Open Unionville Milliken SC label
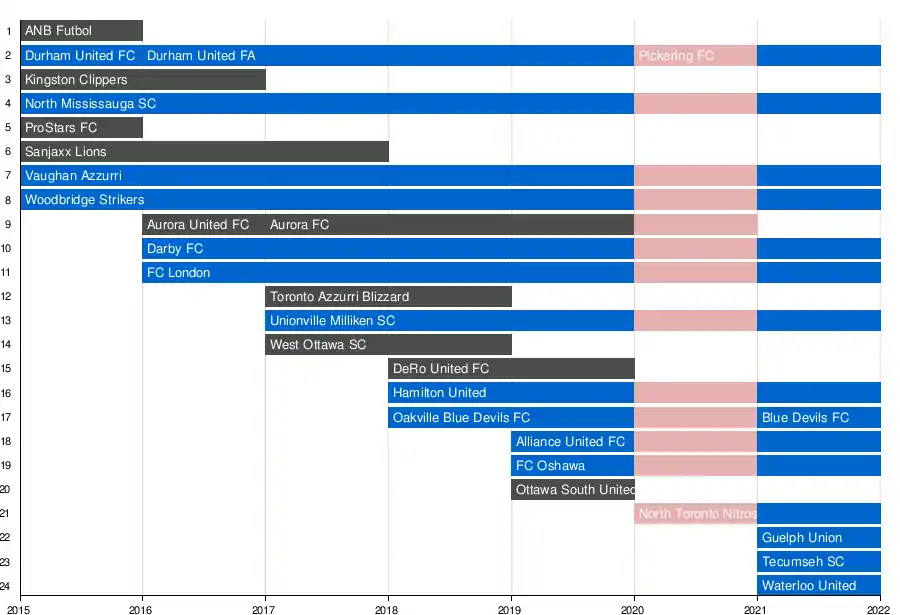 coord(333,321)
